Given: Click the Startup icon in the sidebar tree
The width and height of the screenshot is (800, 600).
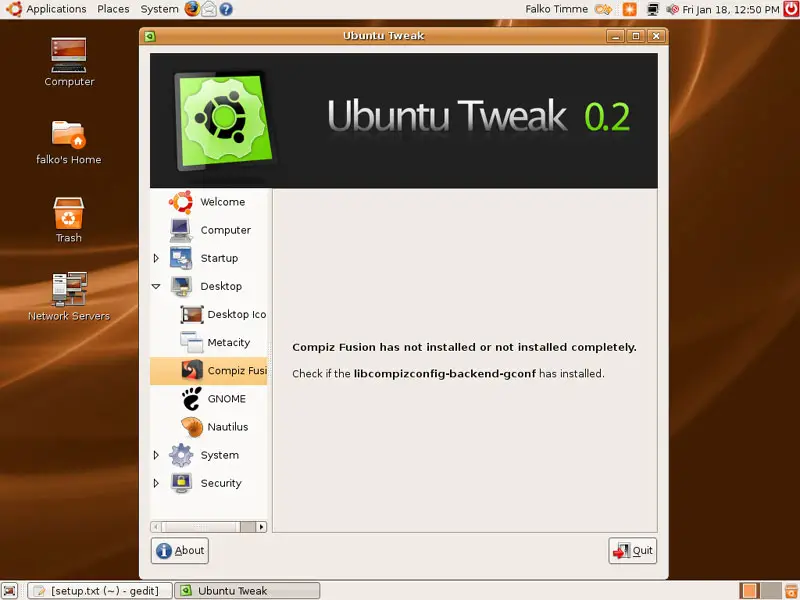Looking at the screenshot, I should coord(181,258).
